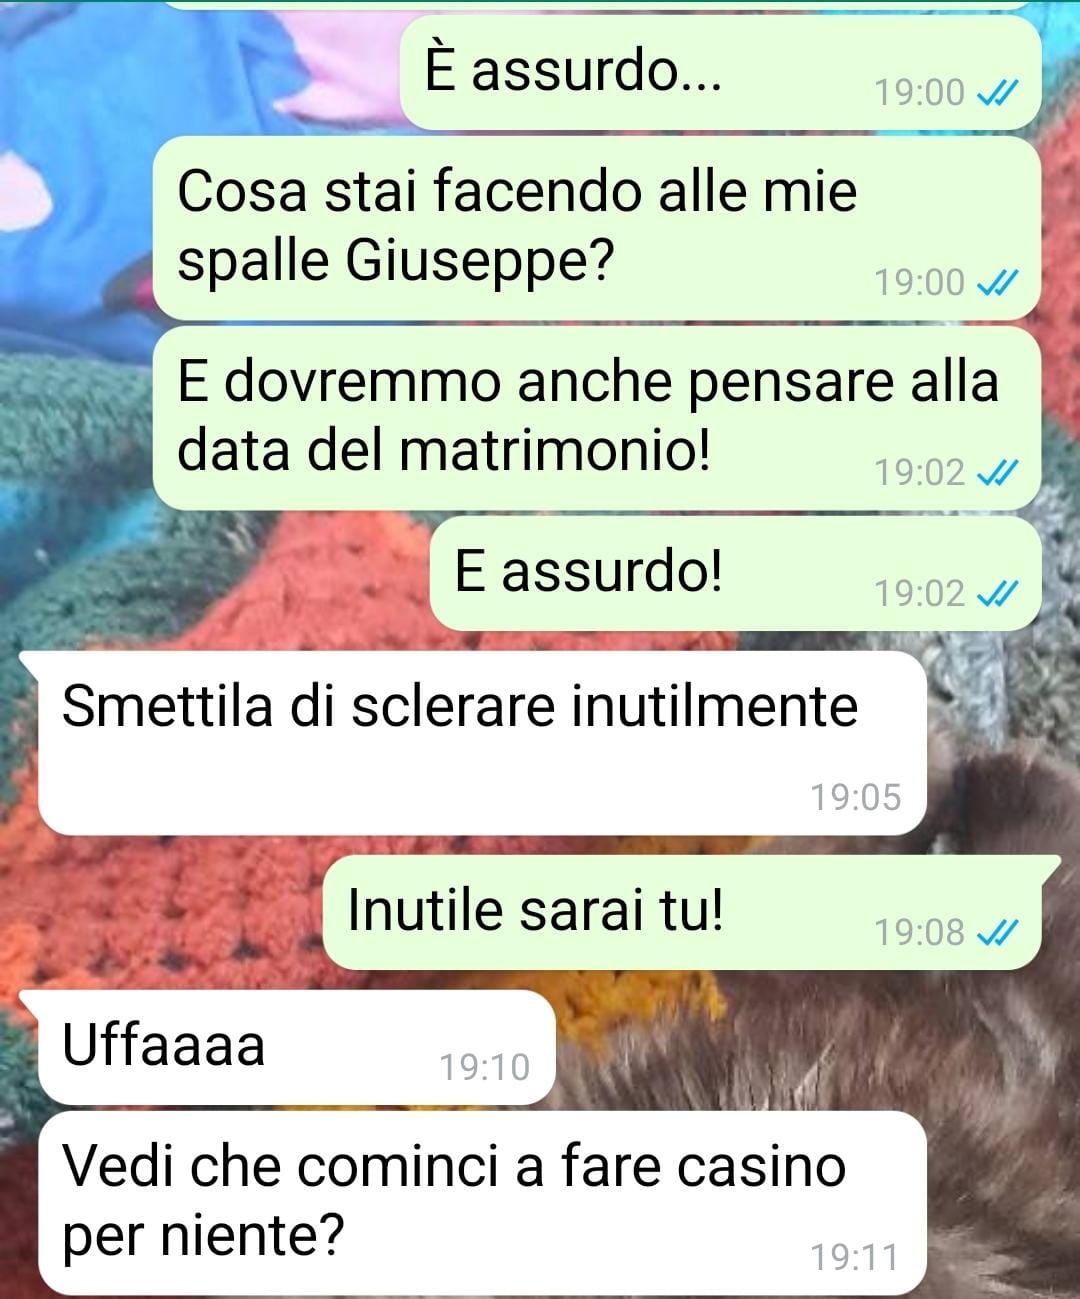
Task: Select the È assurdo... message bubble
Action: [x=720, y=72]
